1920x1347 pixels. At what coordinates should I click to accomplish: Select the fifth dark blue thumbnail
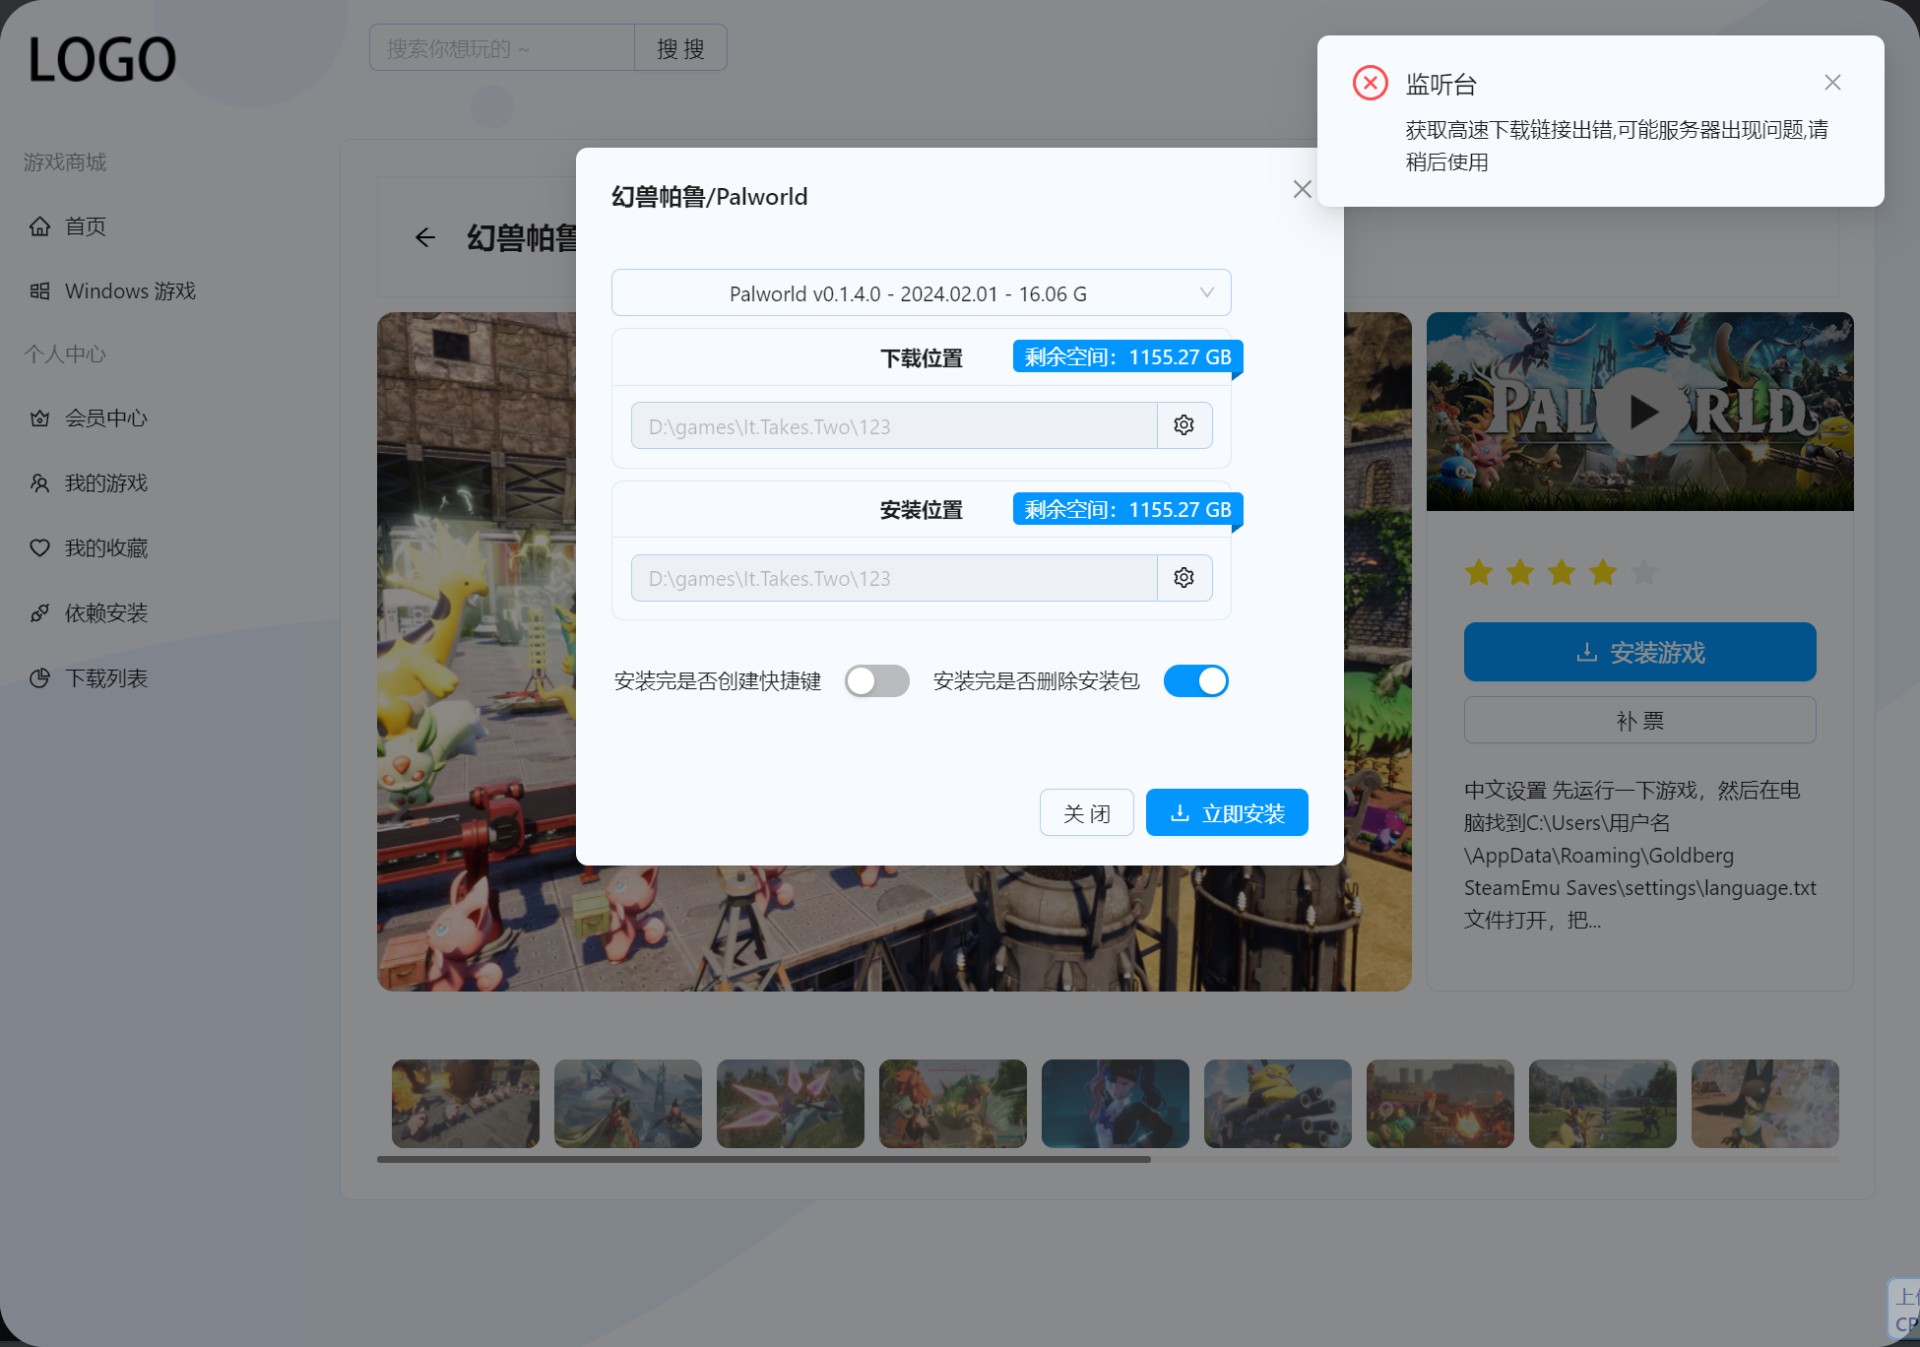coord(1115,1103)
